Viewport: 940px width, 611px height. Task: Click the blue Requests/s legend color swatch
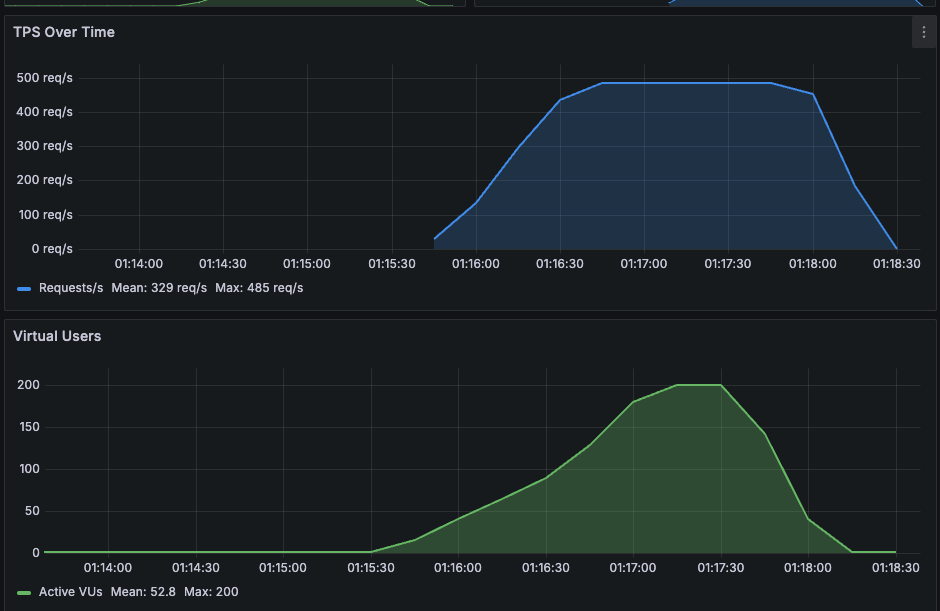24,288
